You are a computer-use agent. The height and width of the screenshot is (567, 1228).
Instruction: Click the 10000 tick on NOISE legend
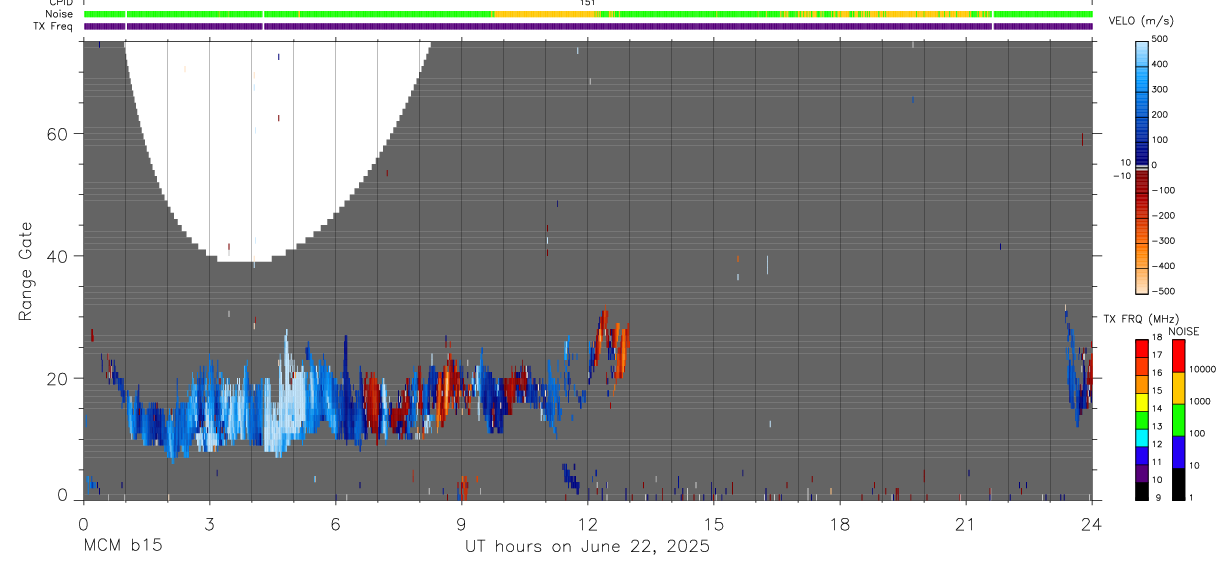pos(1203,369)
